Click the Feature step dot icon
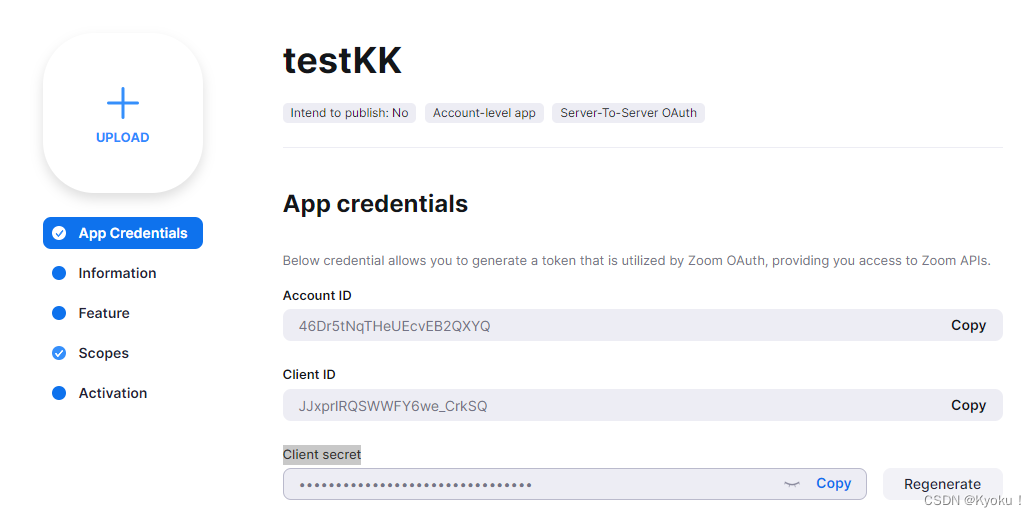 point(59,313)
